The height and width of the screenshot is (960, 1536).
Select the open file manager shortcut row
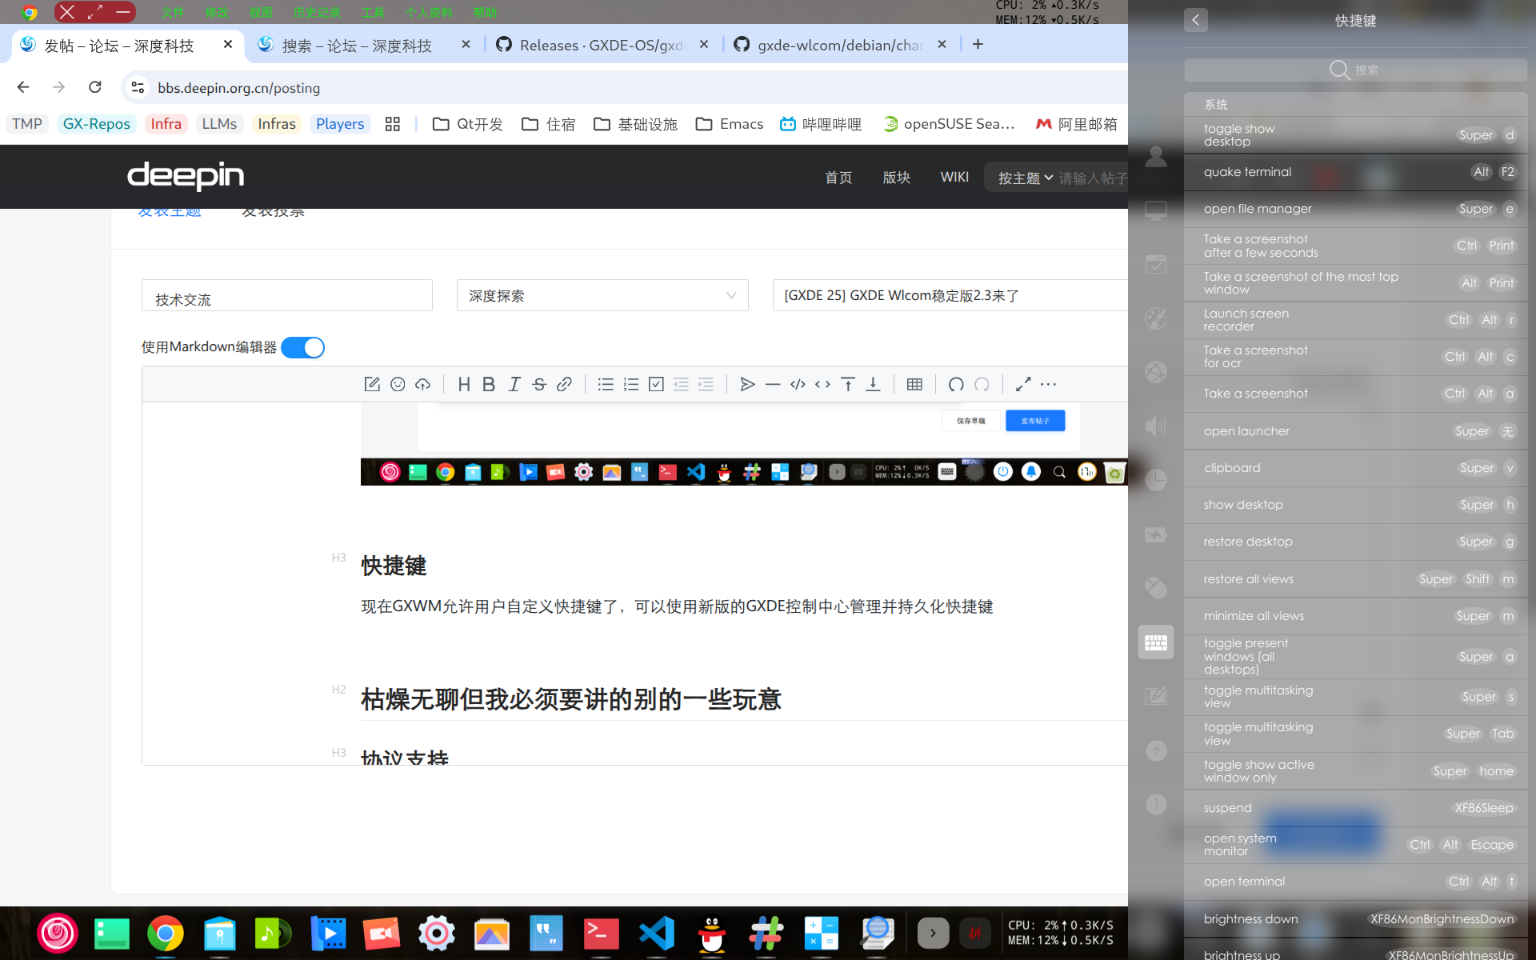coord(1356,209)
